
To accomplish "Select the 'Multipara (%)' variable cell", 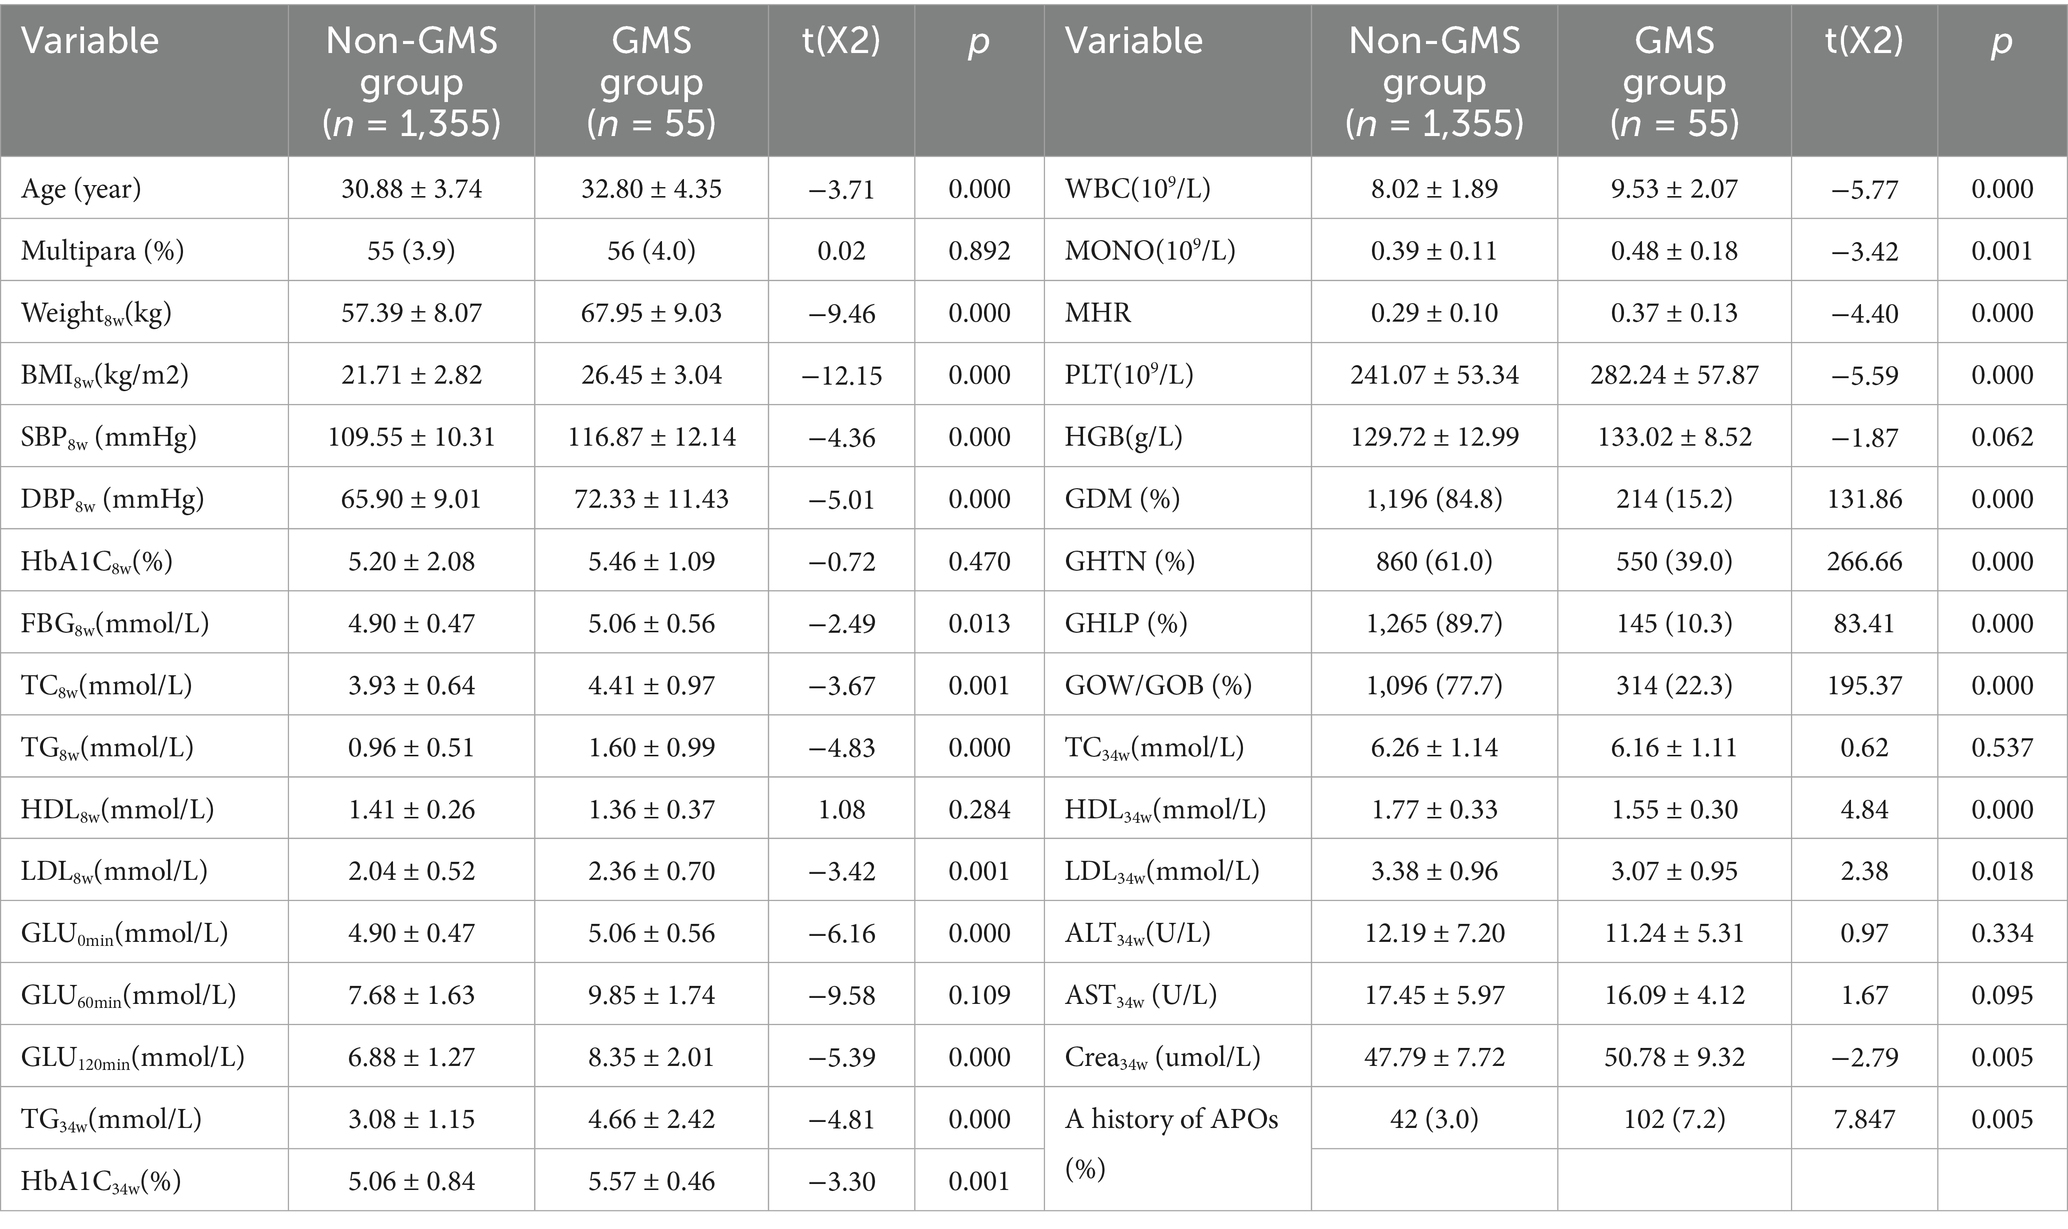I will 102,251.
